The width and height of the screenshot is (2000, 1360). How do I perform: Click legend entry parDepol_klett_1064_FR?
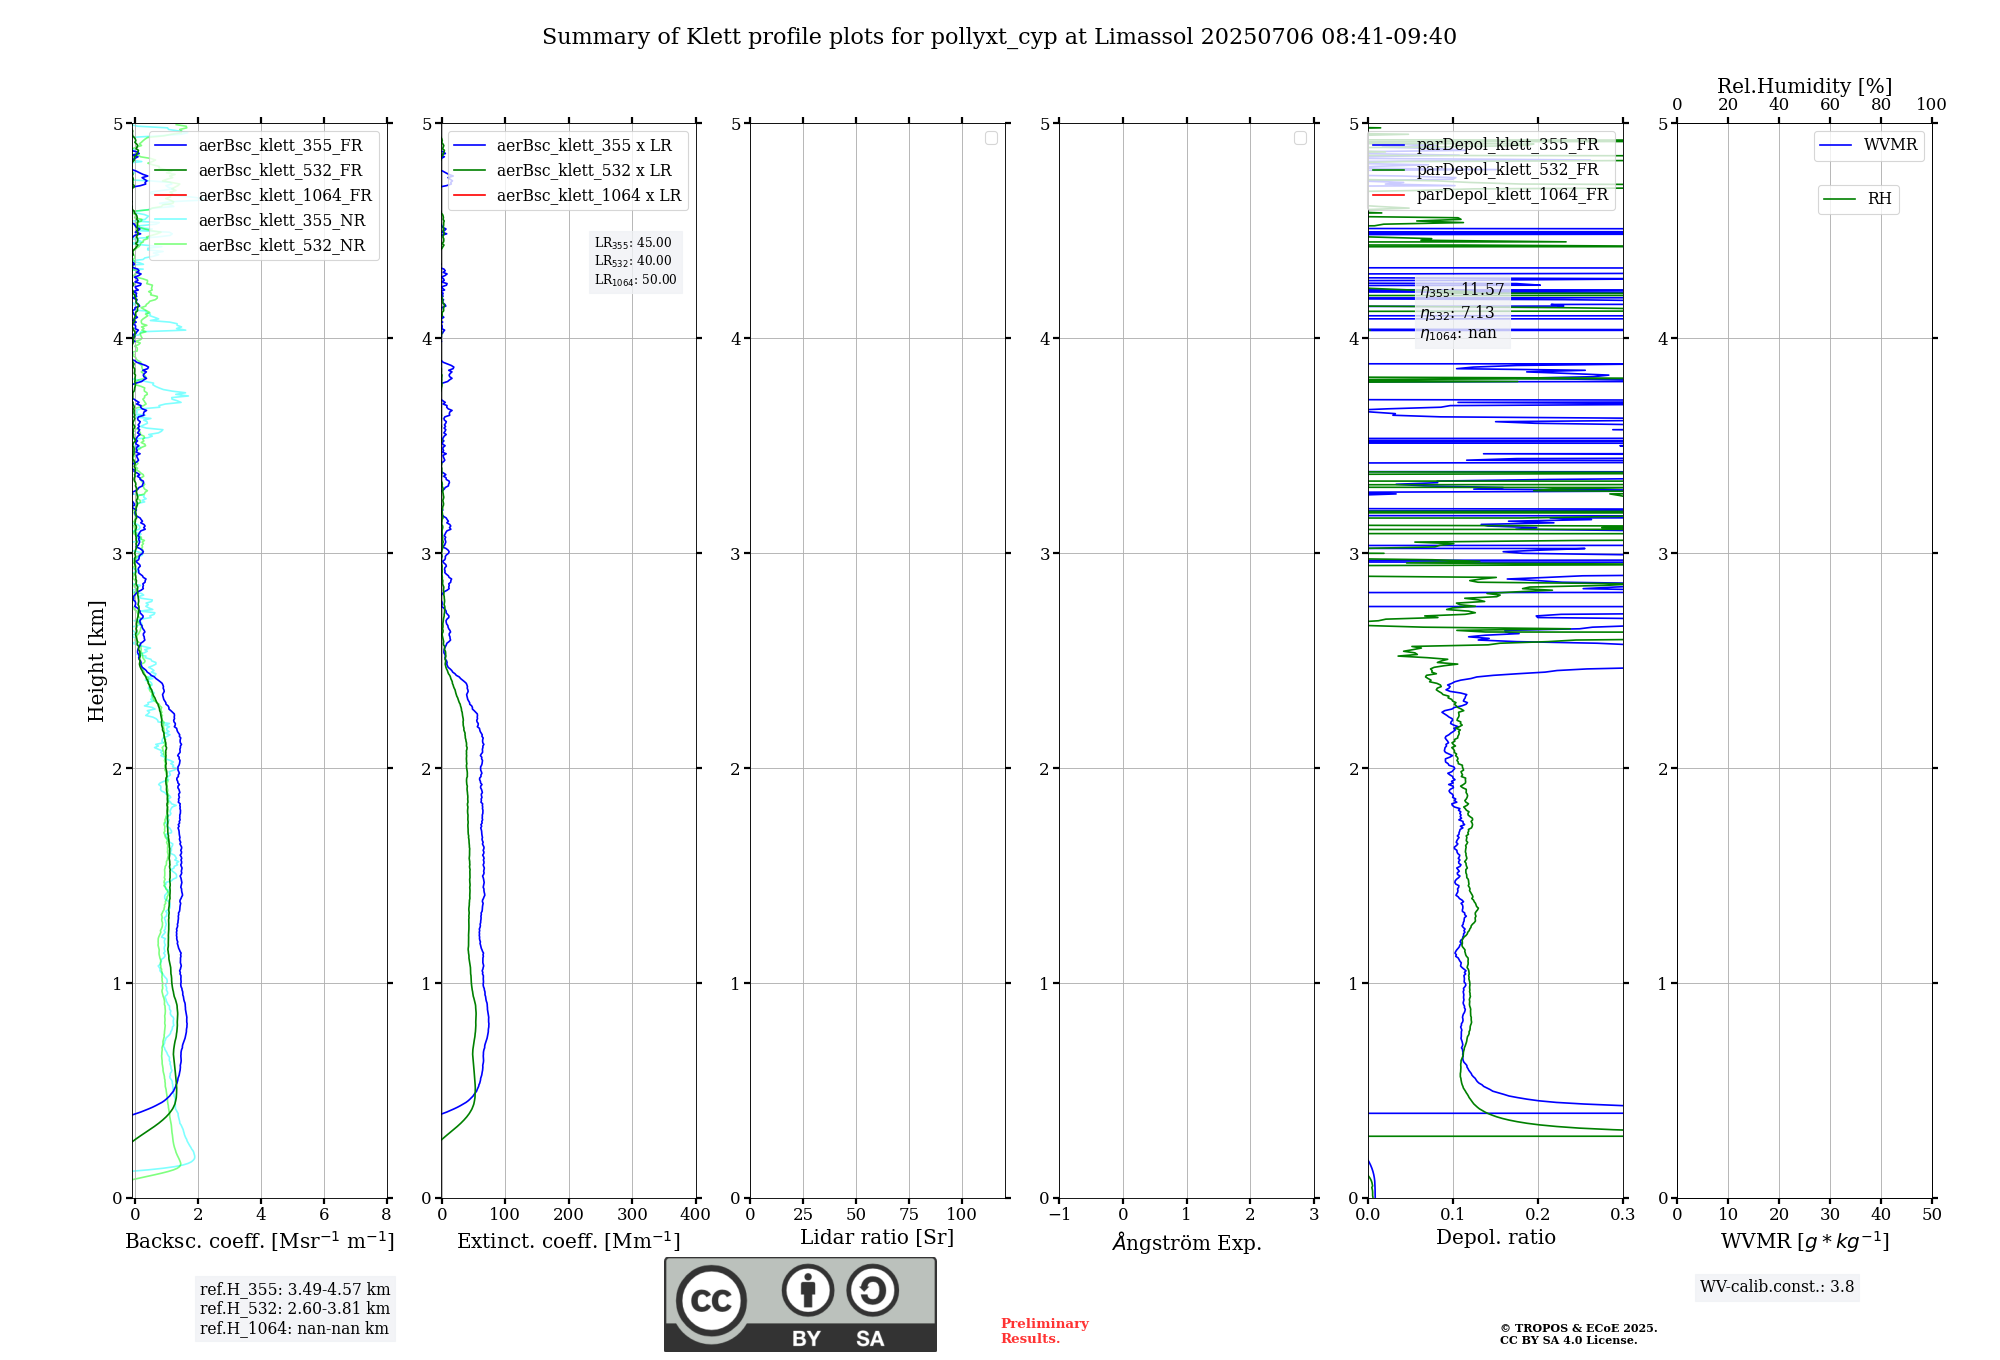click(1489, 195)
